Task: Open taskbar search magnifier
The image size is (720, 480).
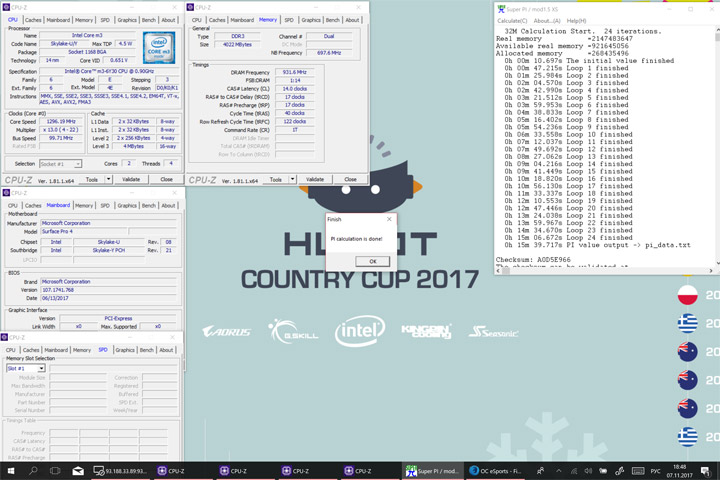Action: [x=33, y=471]
